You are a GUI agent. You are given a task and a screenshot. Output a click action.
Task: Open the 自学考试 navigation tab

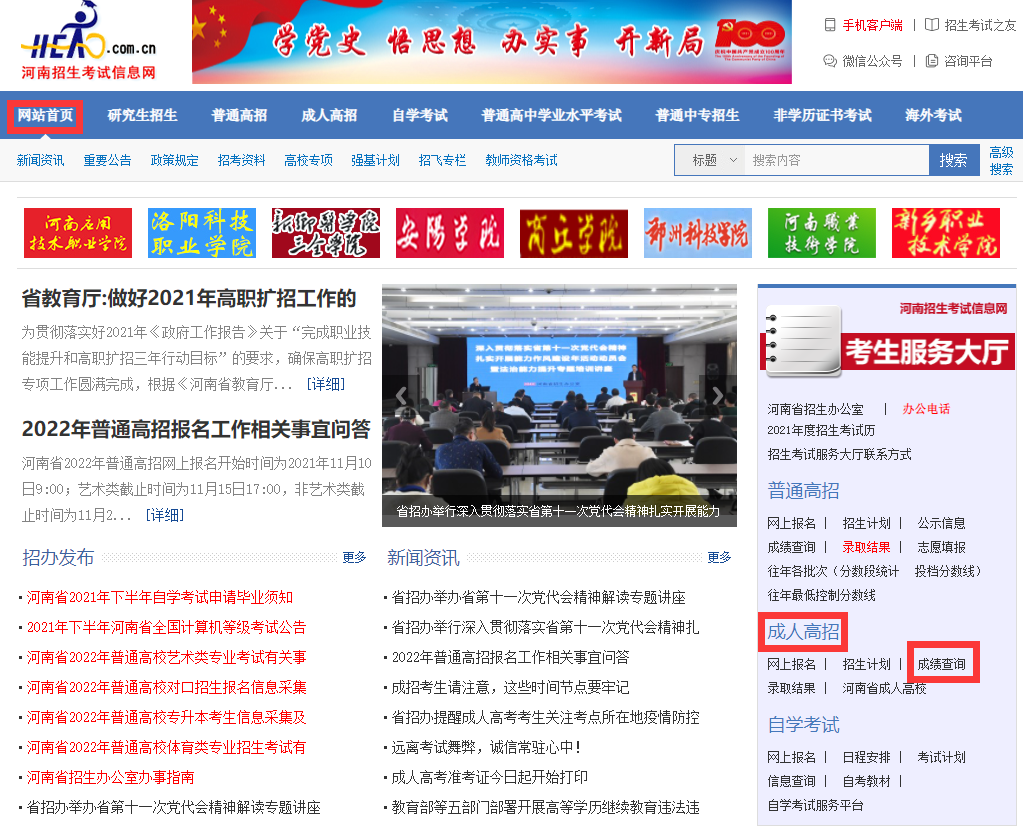[419, 115]
